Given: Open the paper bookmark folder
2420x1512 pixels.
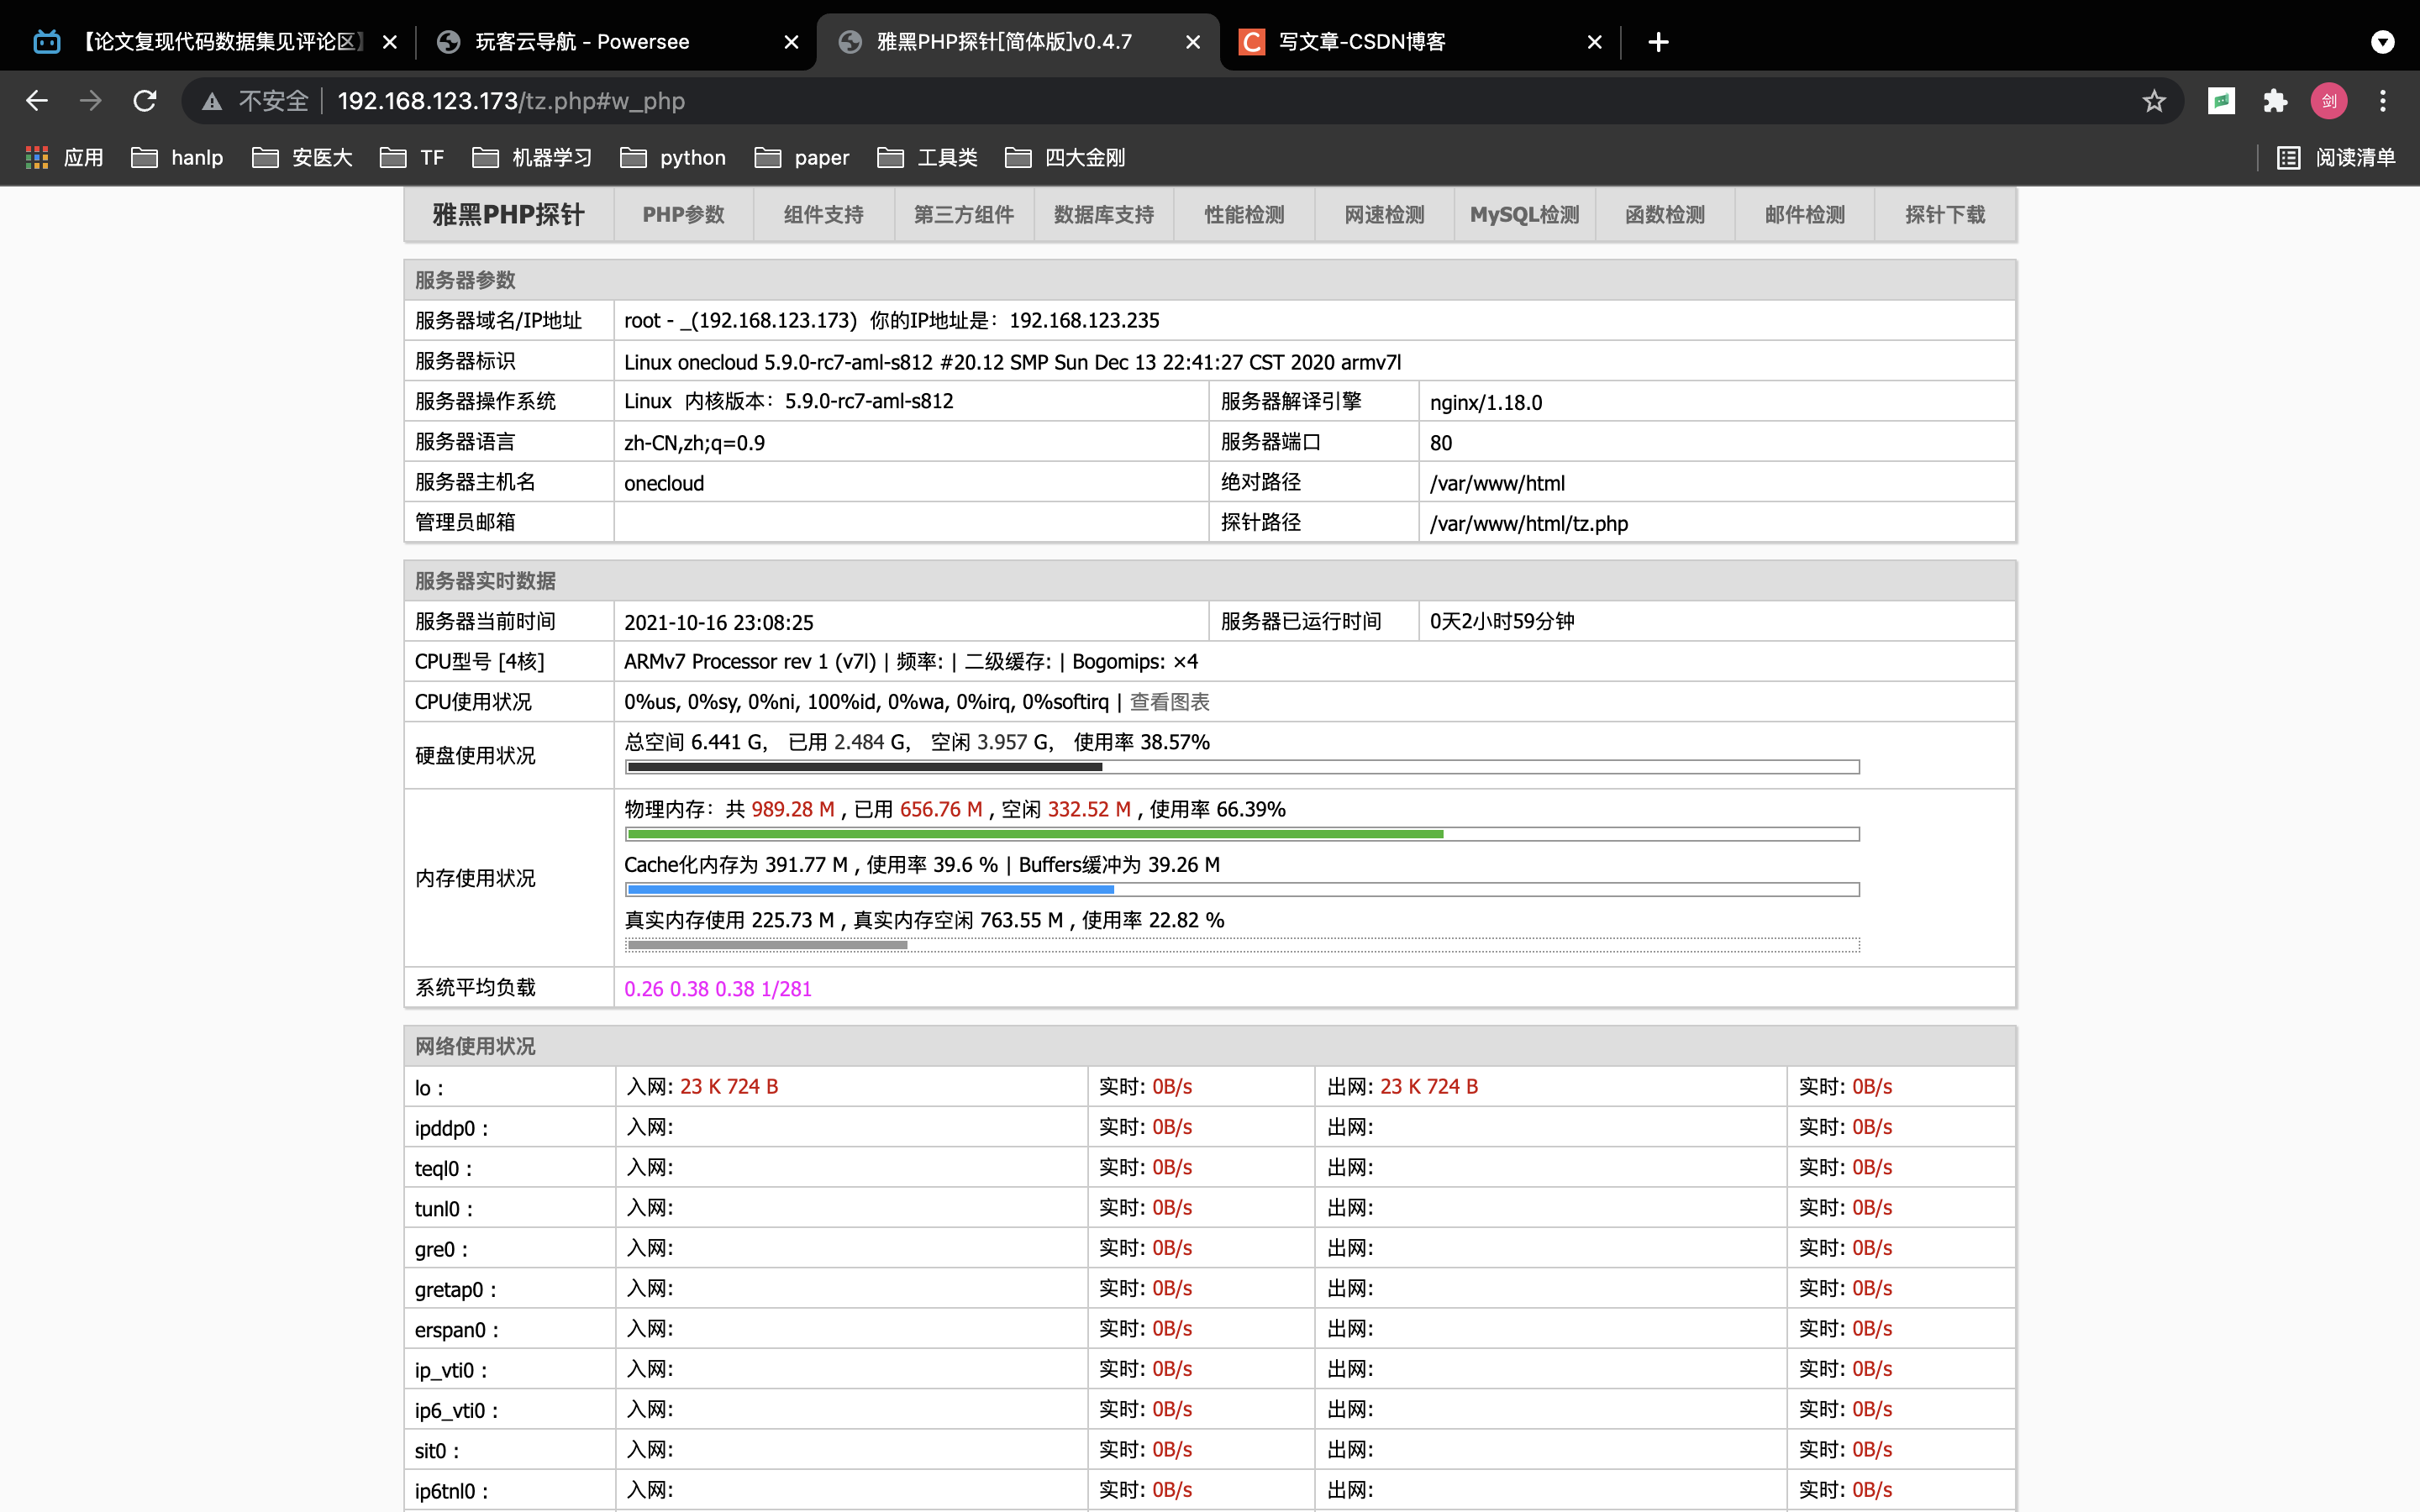Looking at the screenshot, I should 802,157.
